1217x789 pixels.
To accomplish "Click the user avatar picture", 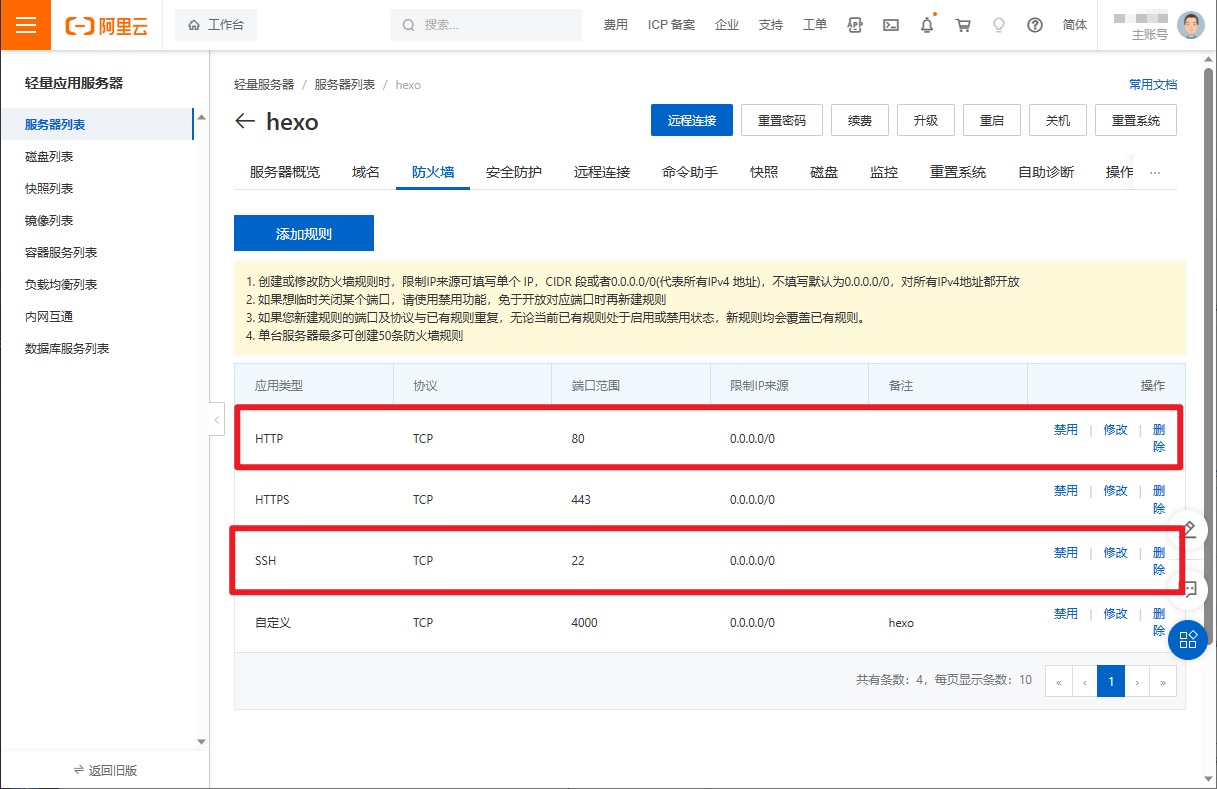I will click(x=1190, y=25).
